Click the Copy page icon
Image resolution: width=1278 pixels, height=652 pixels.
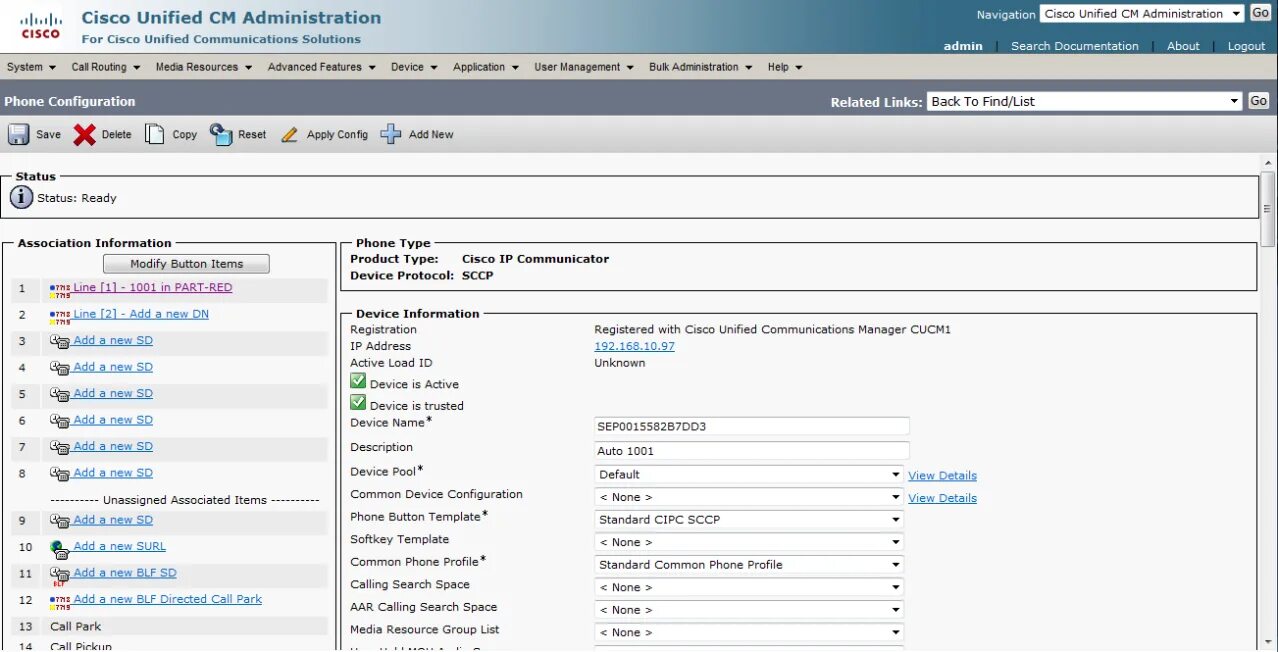point(154,134)
